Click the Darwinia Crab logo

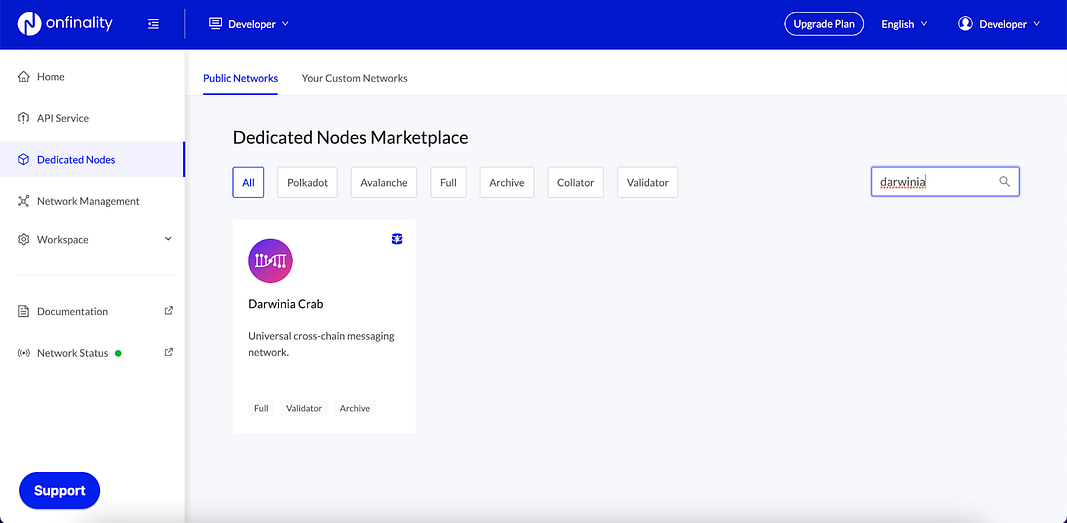[271, 261]
